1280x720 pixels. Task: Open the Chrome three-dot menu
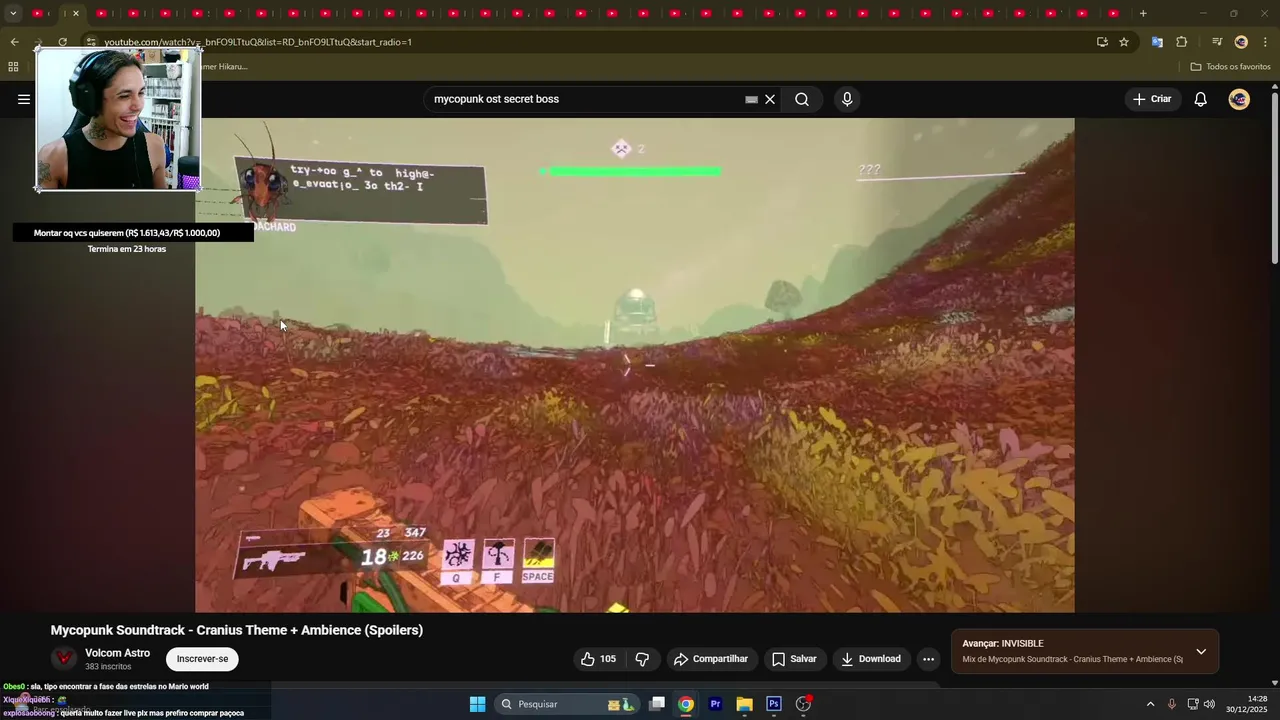coord(1266,42)
